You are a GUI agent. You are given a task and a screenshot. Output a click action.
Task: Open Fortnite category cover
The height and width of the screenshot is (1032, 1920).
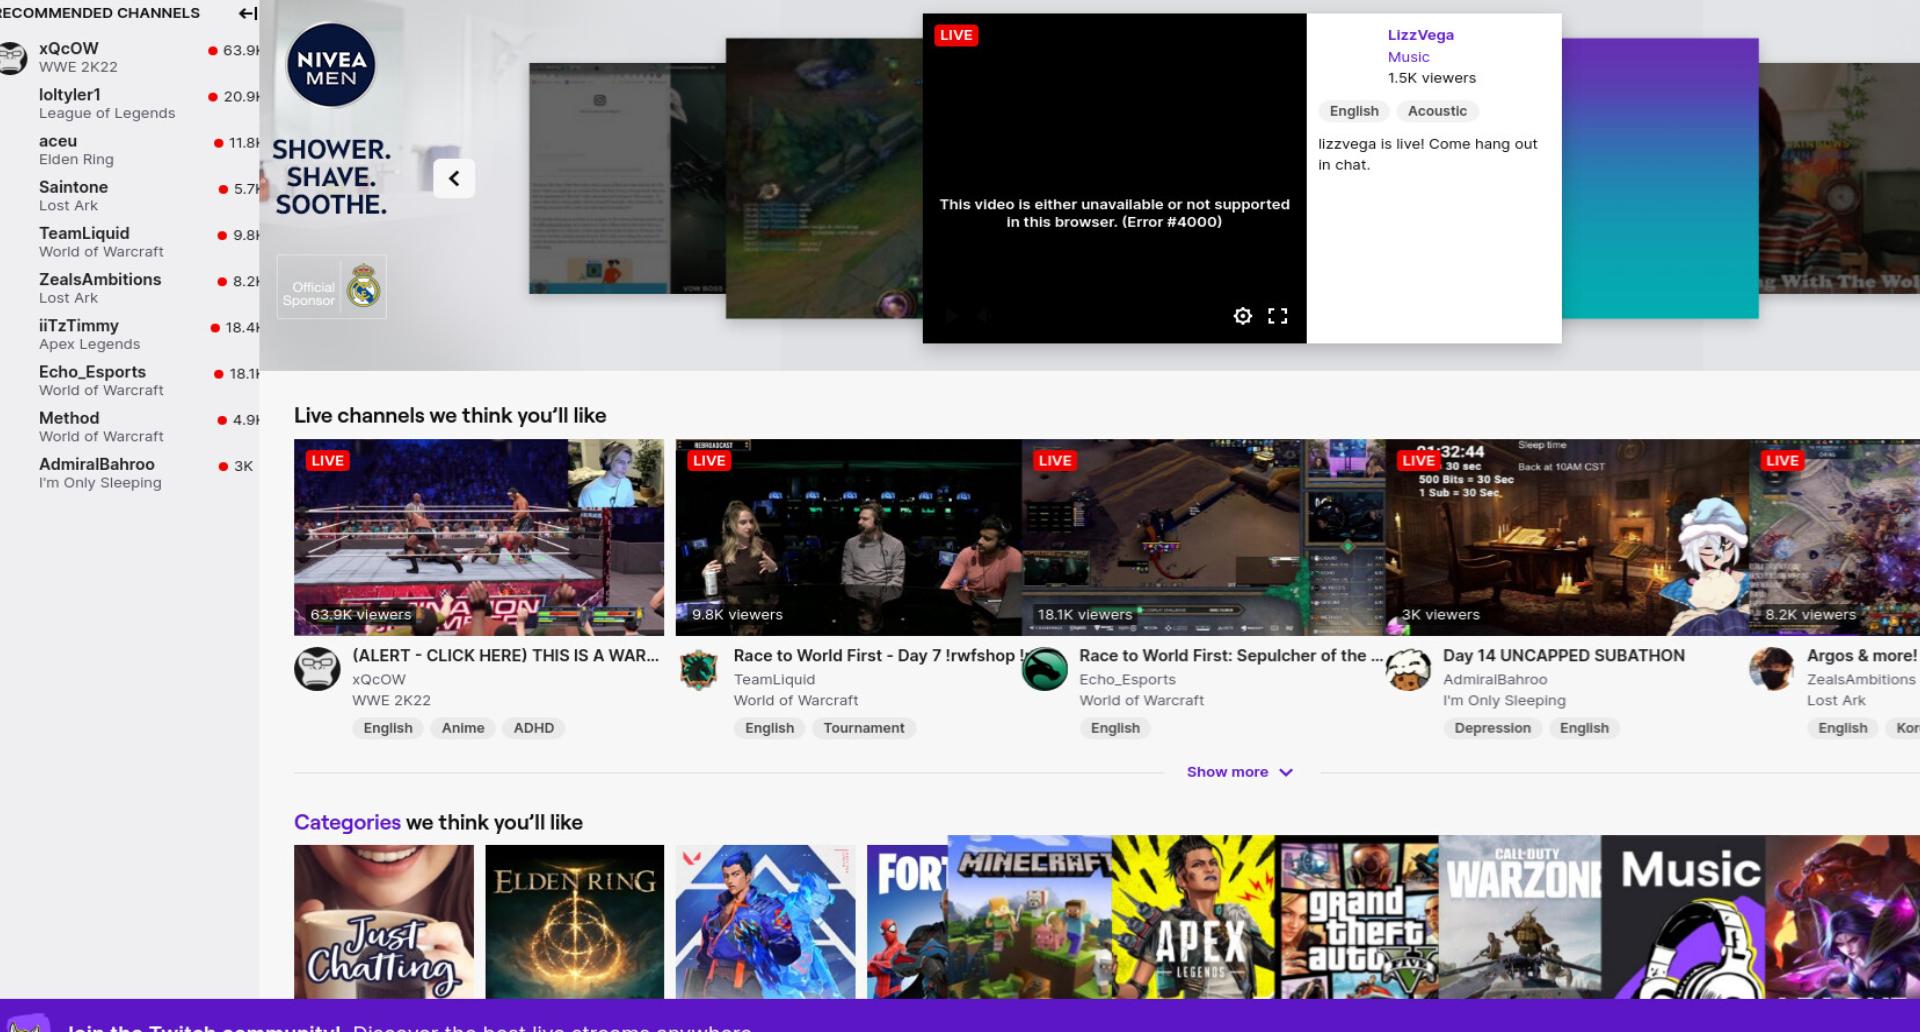[907, 922]
